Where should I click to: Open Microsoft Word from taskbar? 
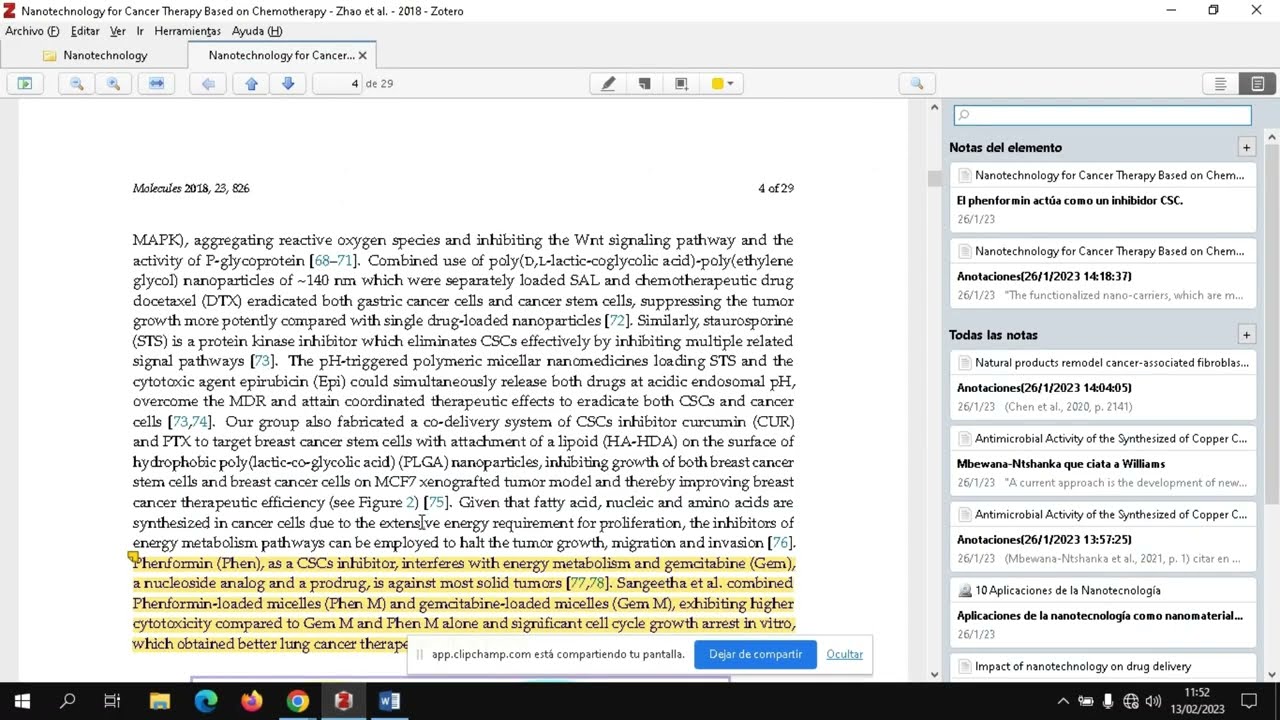[x=390, y=701]
